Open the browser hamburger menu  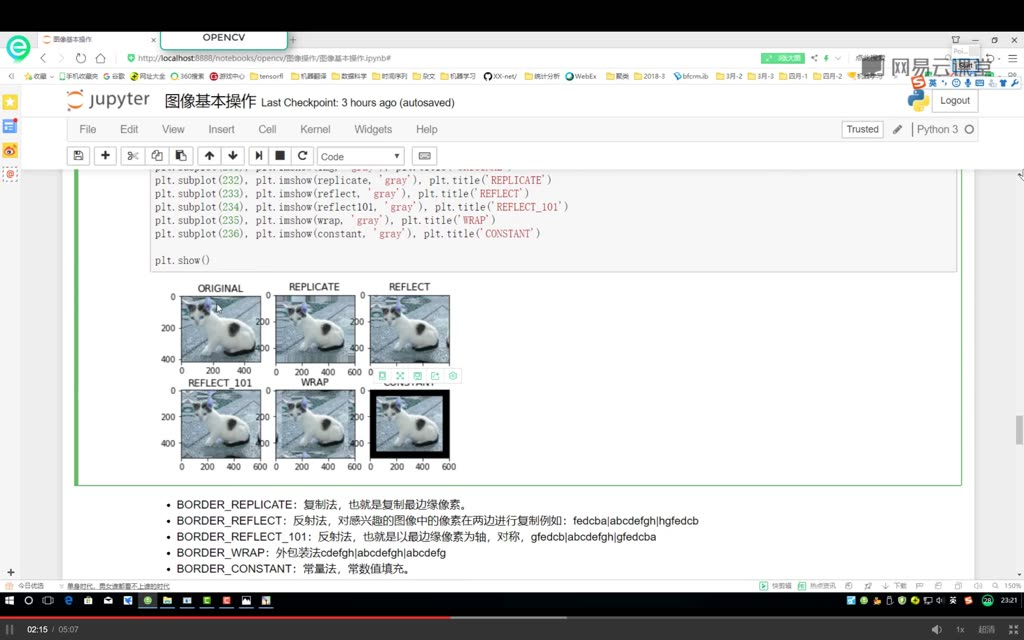click(x=1013, y=58)
